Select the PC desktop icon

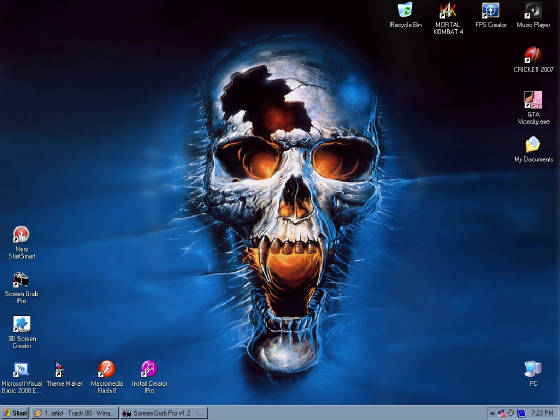(x=533, y=374)
